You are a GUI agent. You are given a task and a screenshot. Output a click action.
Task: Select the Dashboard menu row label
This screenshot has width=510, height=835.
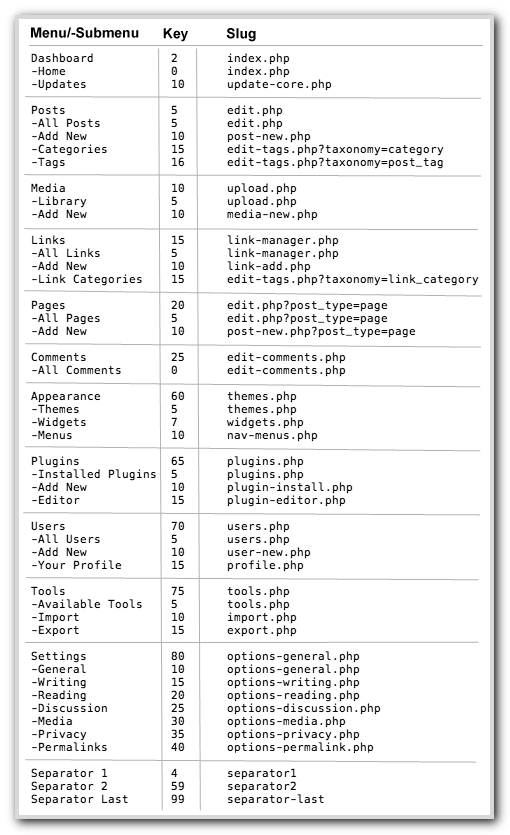tap(62, 58)
